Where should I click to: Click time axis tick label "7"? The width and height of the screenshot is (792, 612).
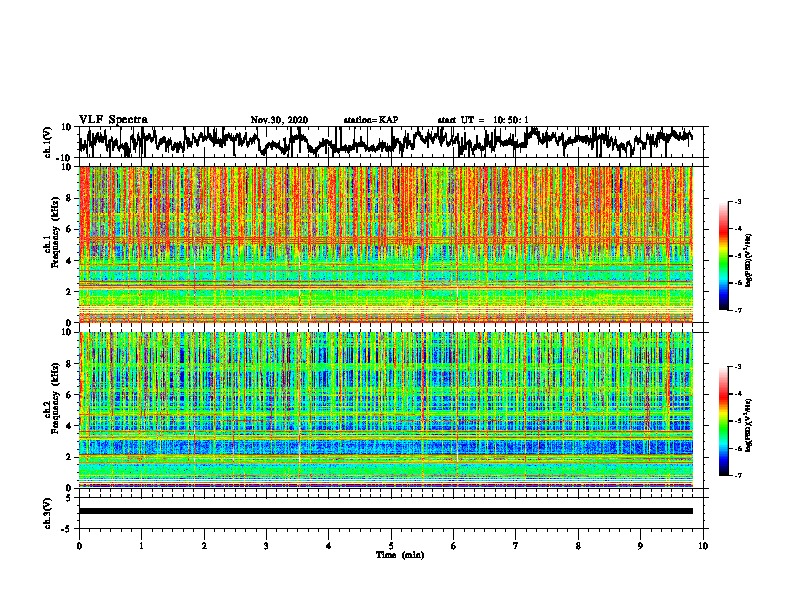pos(516,546)
